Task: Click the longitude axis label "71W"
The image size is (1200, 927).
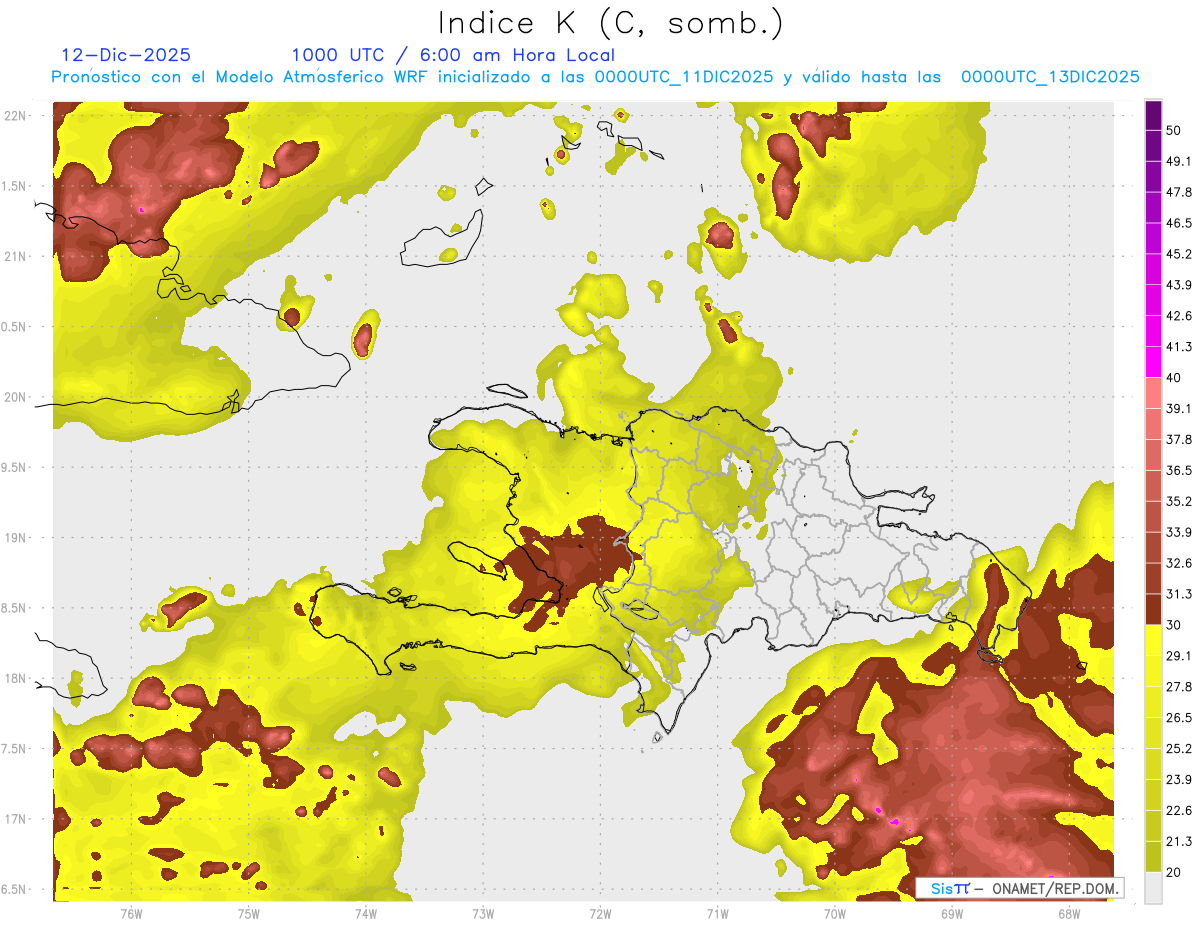Action: click(x=717, y=913)
